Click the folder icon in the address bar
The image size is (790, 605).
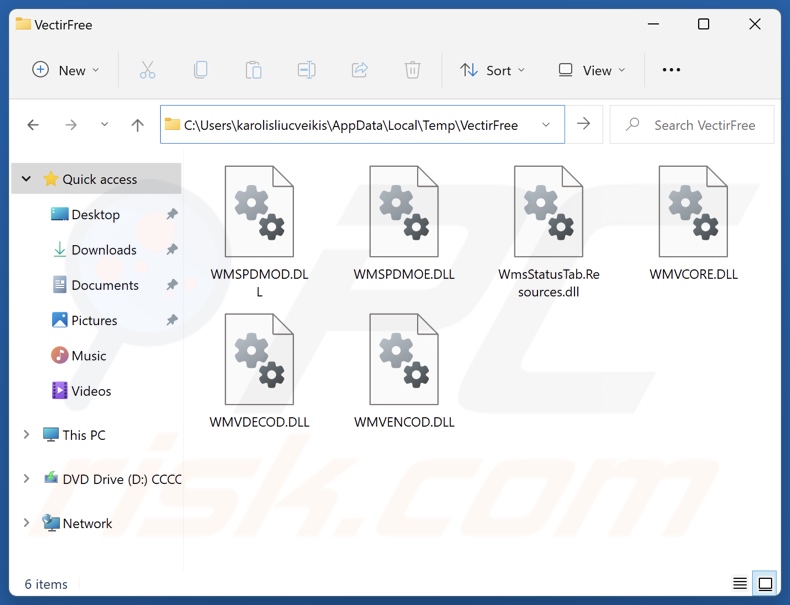tap(172, 124)
